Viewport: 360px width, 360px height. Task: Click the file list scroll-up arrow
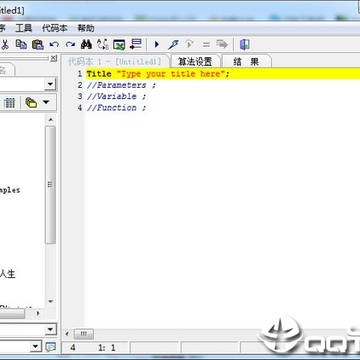[x=51, y=119]
